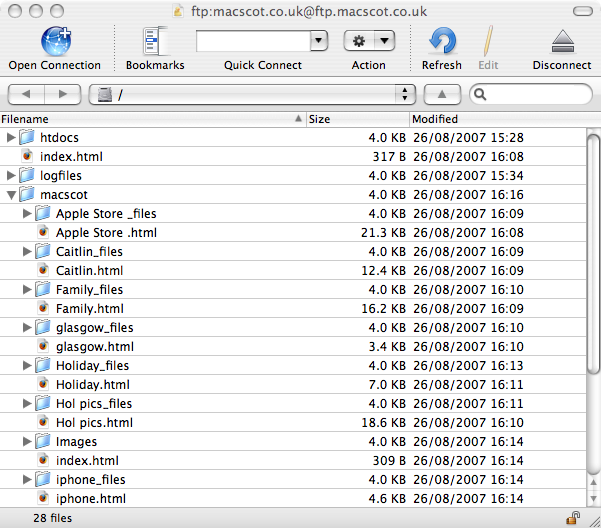
Task: Click the proxy icon in the title bar
Action: 178,11
